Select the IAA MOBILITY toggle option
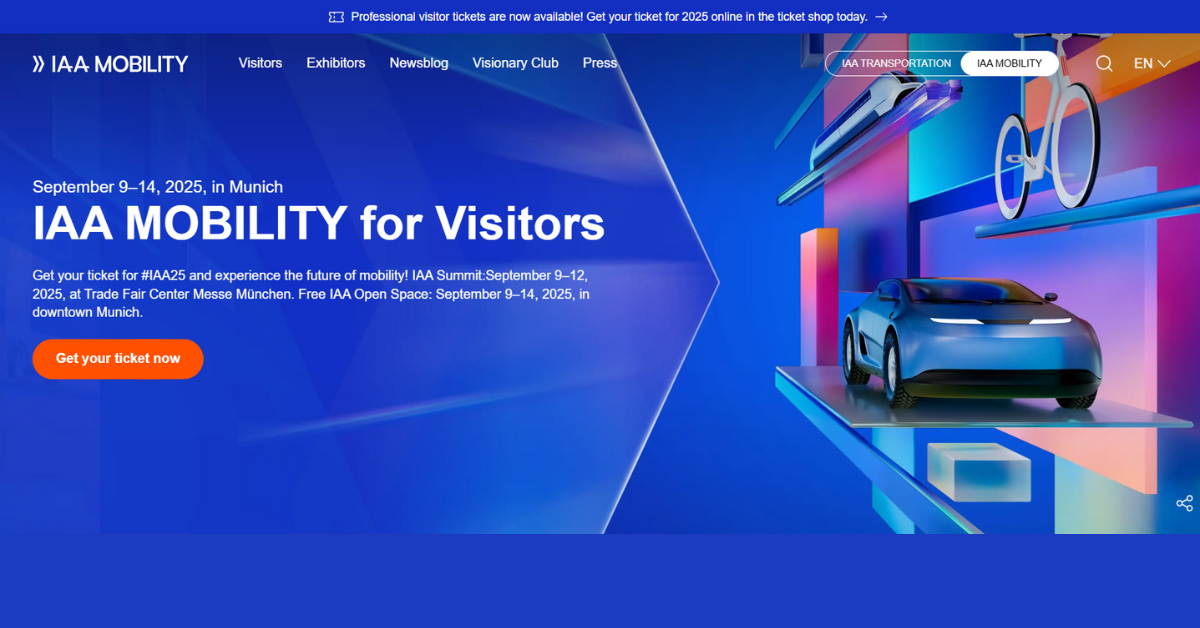 (1009, 64)
